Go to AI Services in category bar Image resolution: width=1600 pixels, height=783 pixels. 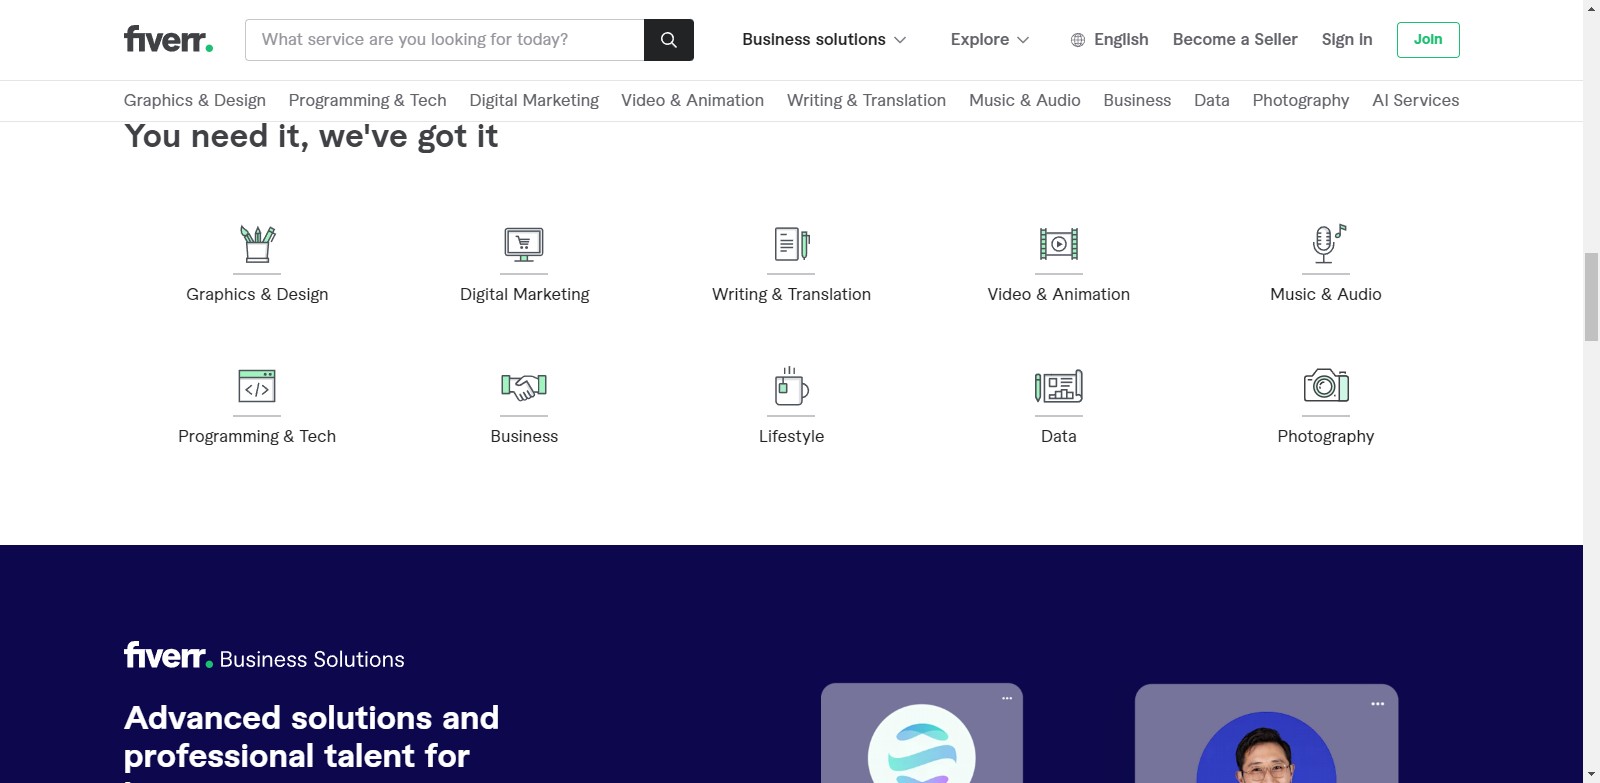tap(1415, 101)
